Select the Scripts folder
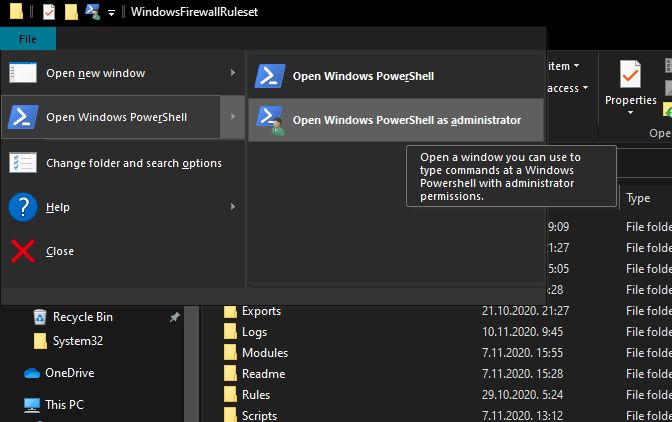This screenshot has height=422, width=672. pyautogui.click(x=259, y=416)
